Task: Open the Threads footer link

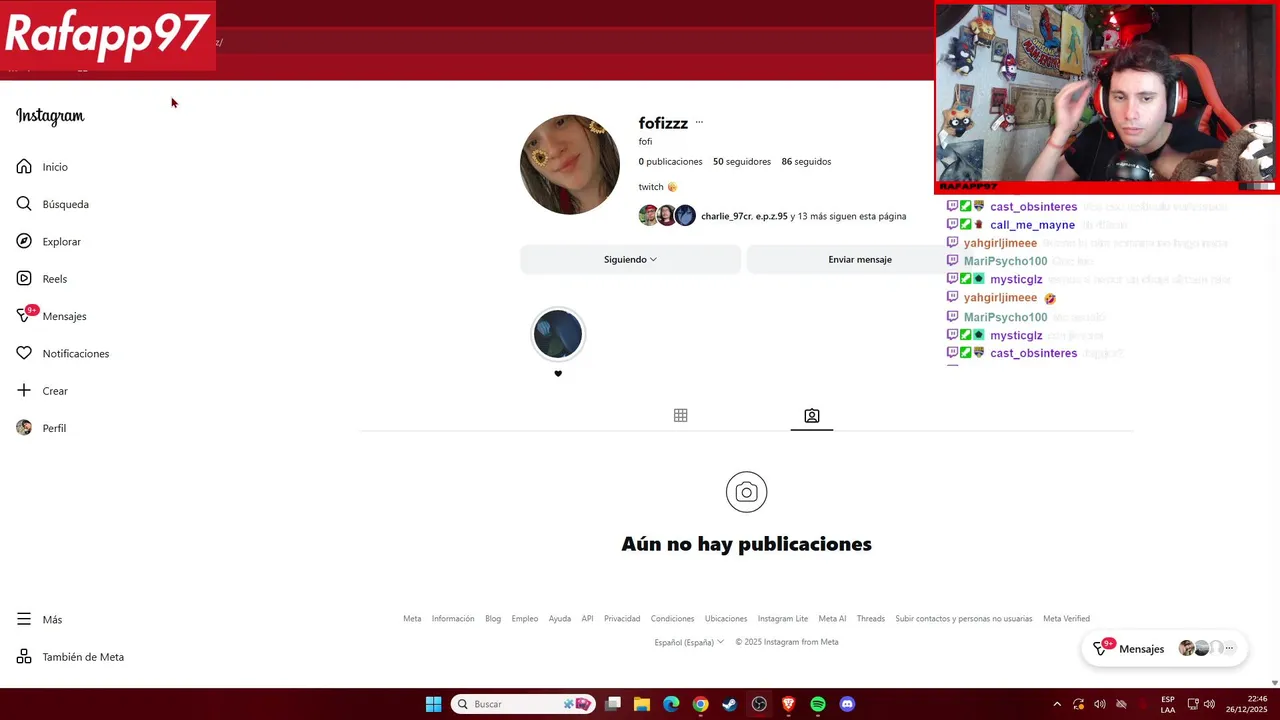Action: [x=871, y=618]
